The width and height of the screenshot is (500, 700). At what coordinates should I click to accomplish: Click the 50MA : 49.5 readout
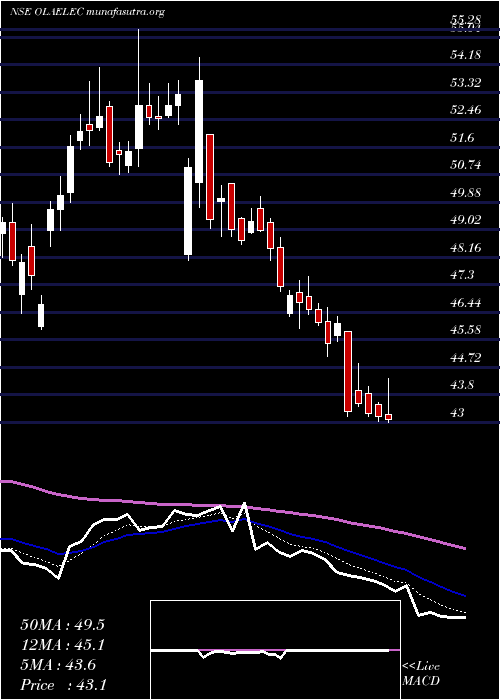[62, 625]
